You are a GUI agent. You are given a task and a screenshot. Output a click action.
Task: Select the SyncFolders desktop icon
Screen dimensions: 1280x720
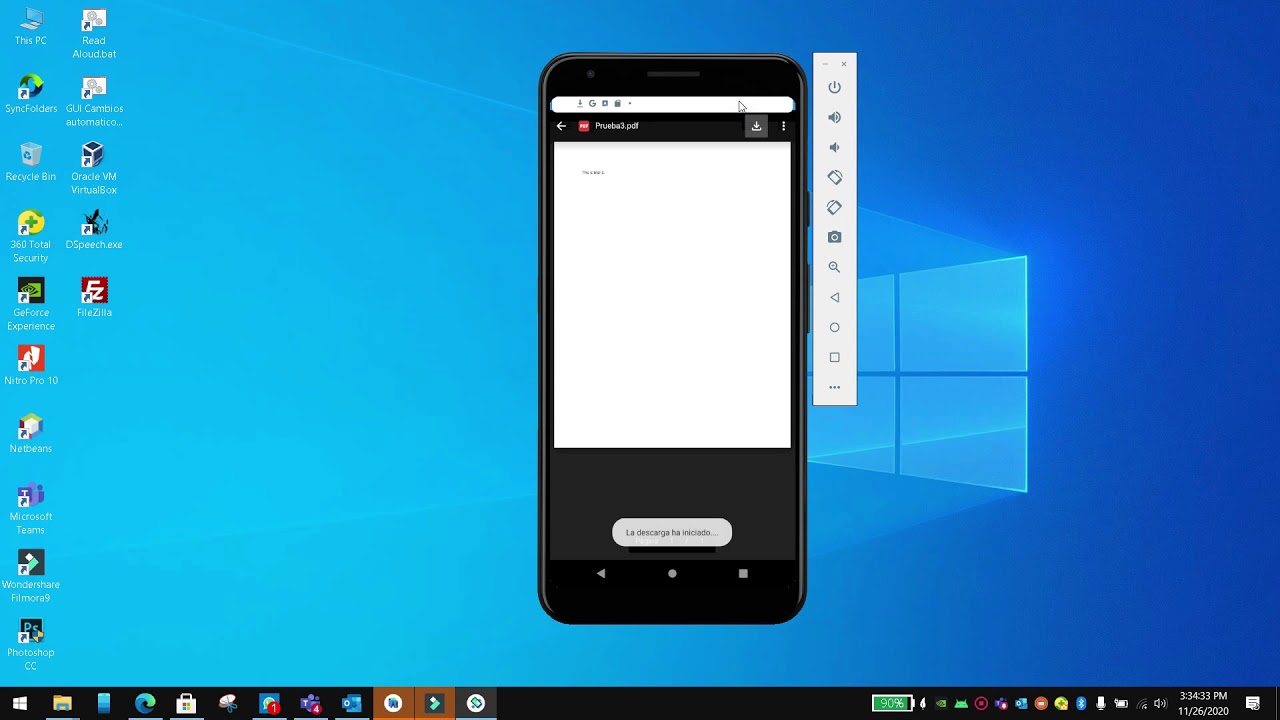(31, 95)
